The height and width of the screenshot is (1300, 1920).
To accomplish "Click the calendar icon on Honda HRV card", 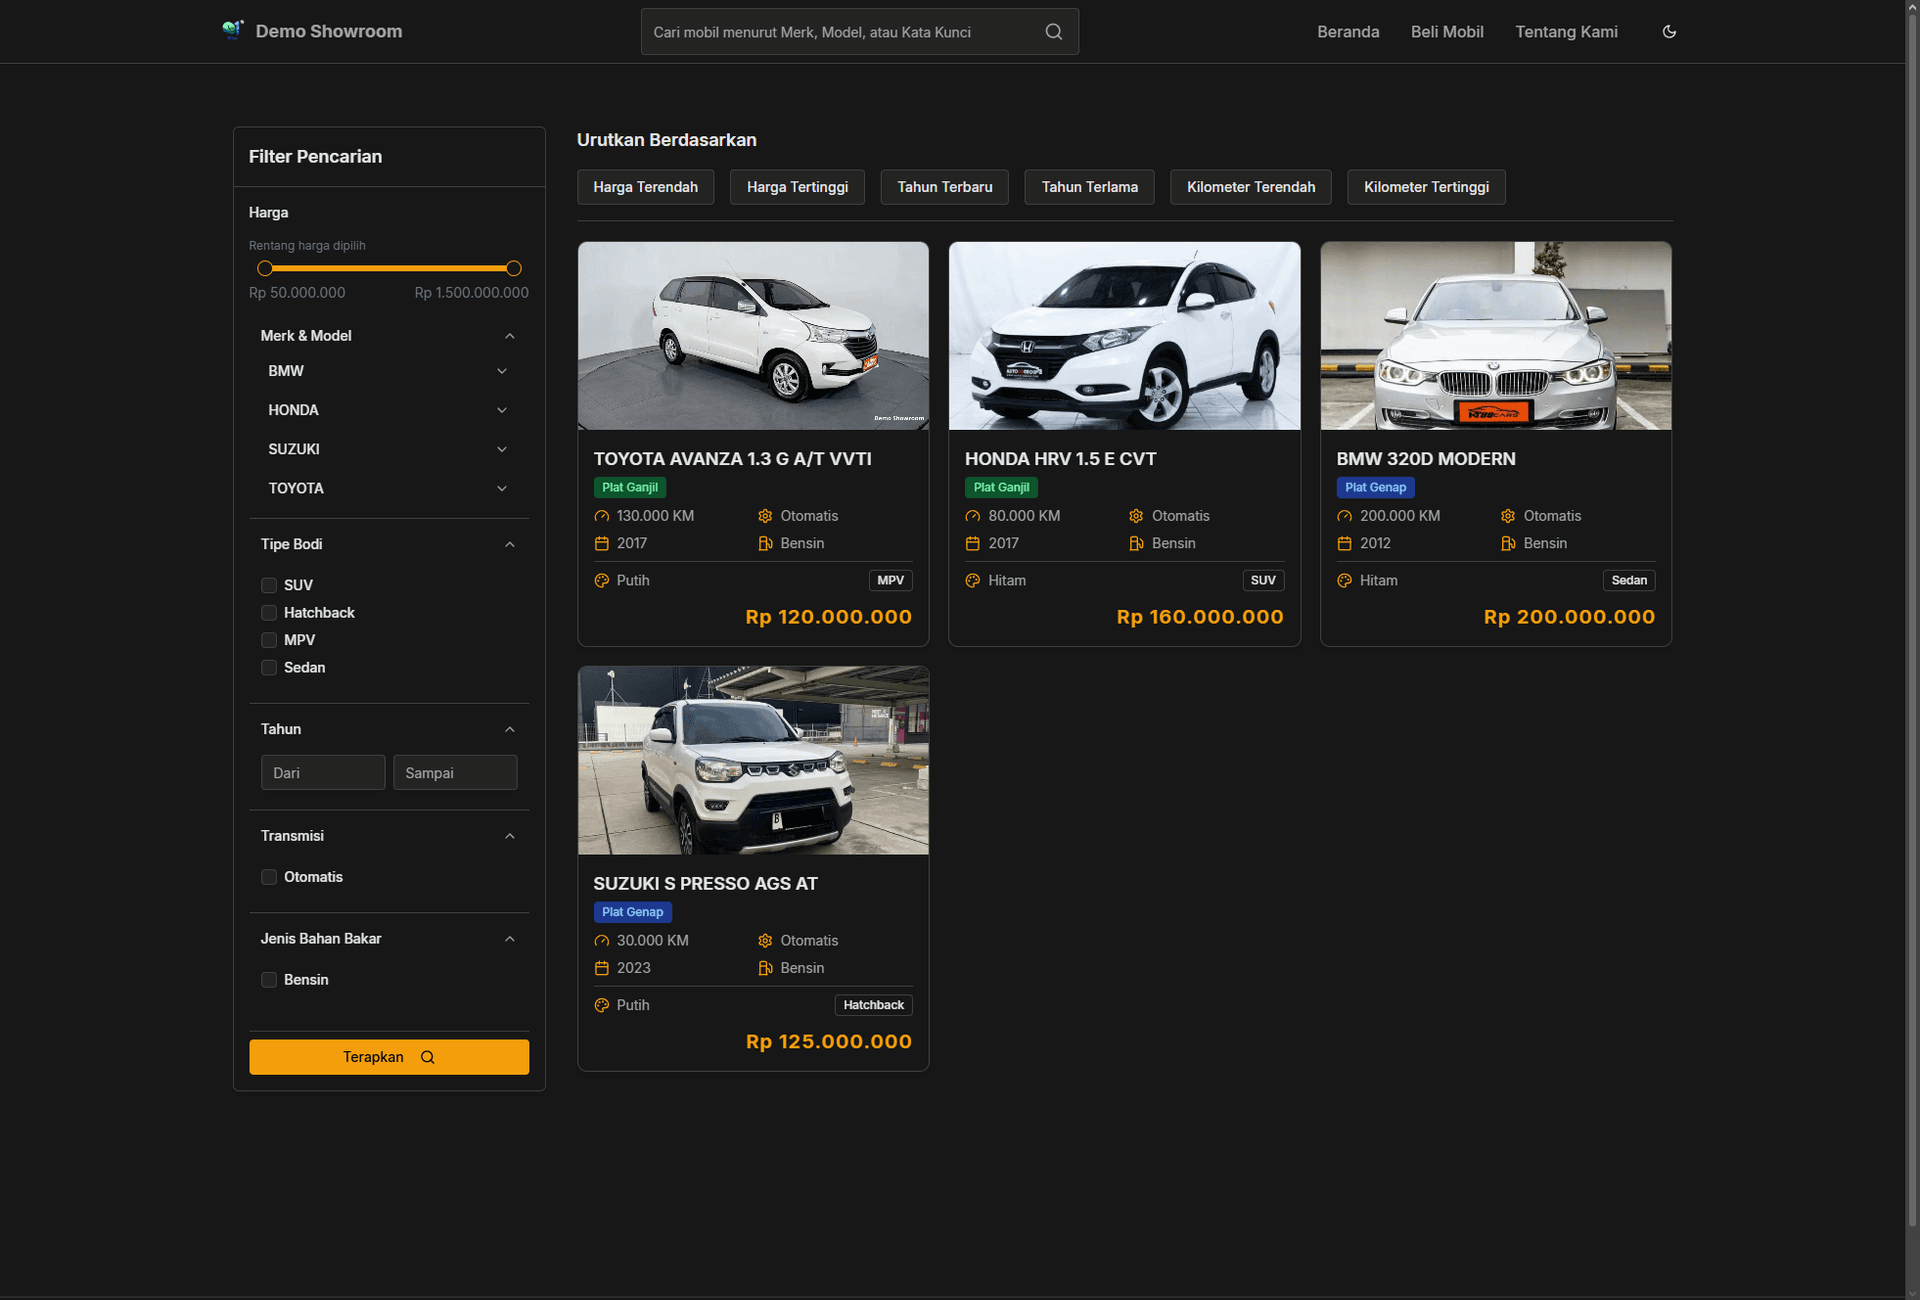I will (x=972, y=544).
